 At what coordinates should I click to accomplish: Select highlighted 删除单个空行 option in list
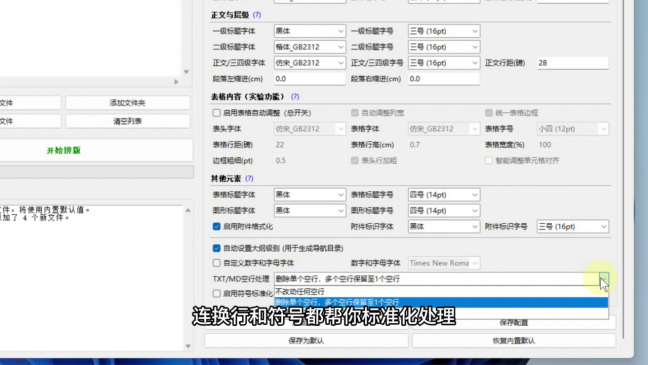coord(441,302)
